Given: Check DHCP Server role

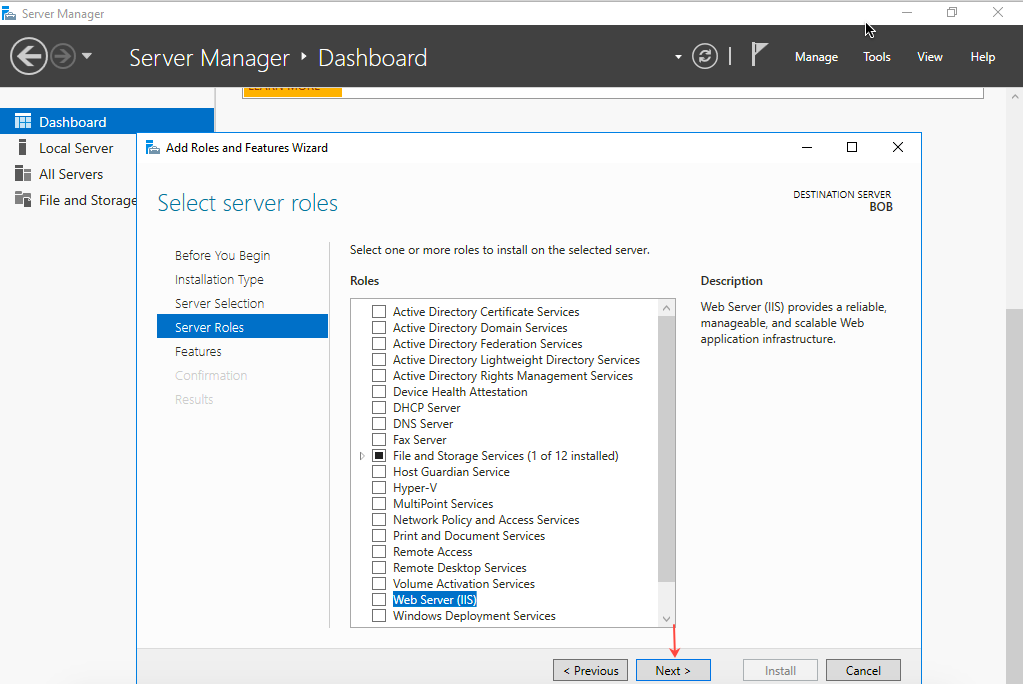Looking at the screenshot, I should 378,407.
